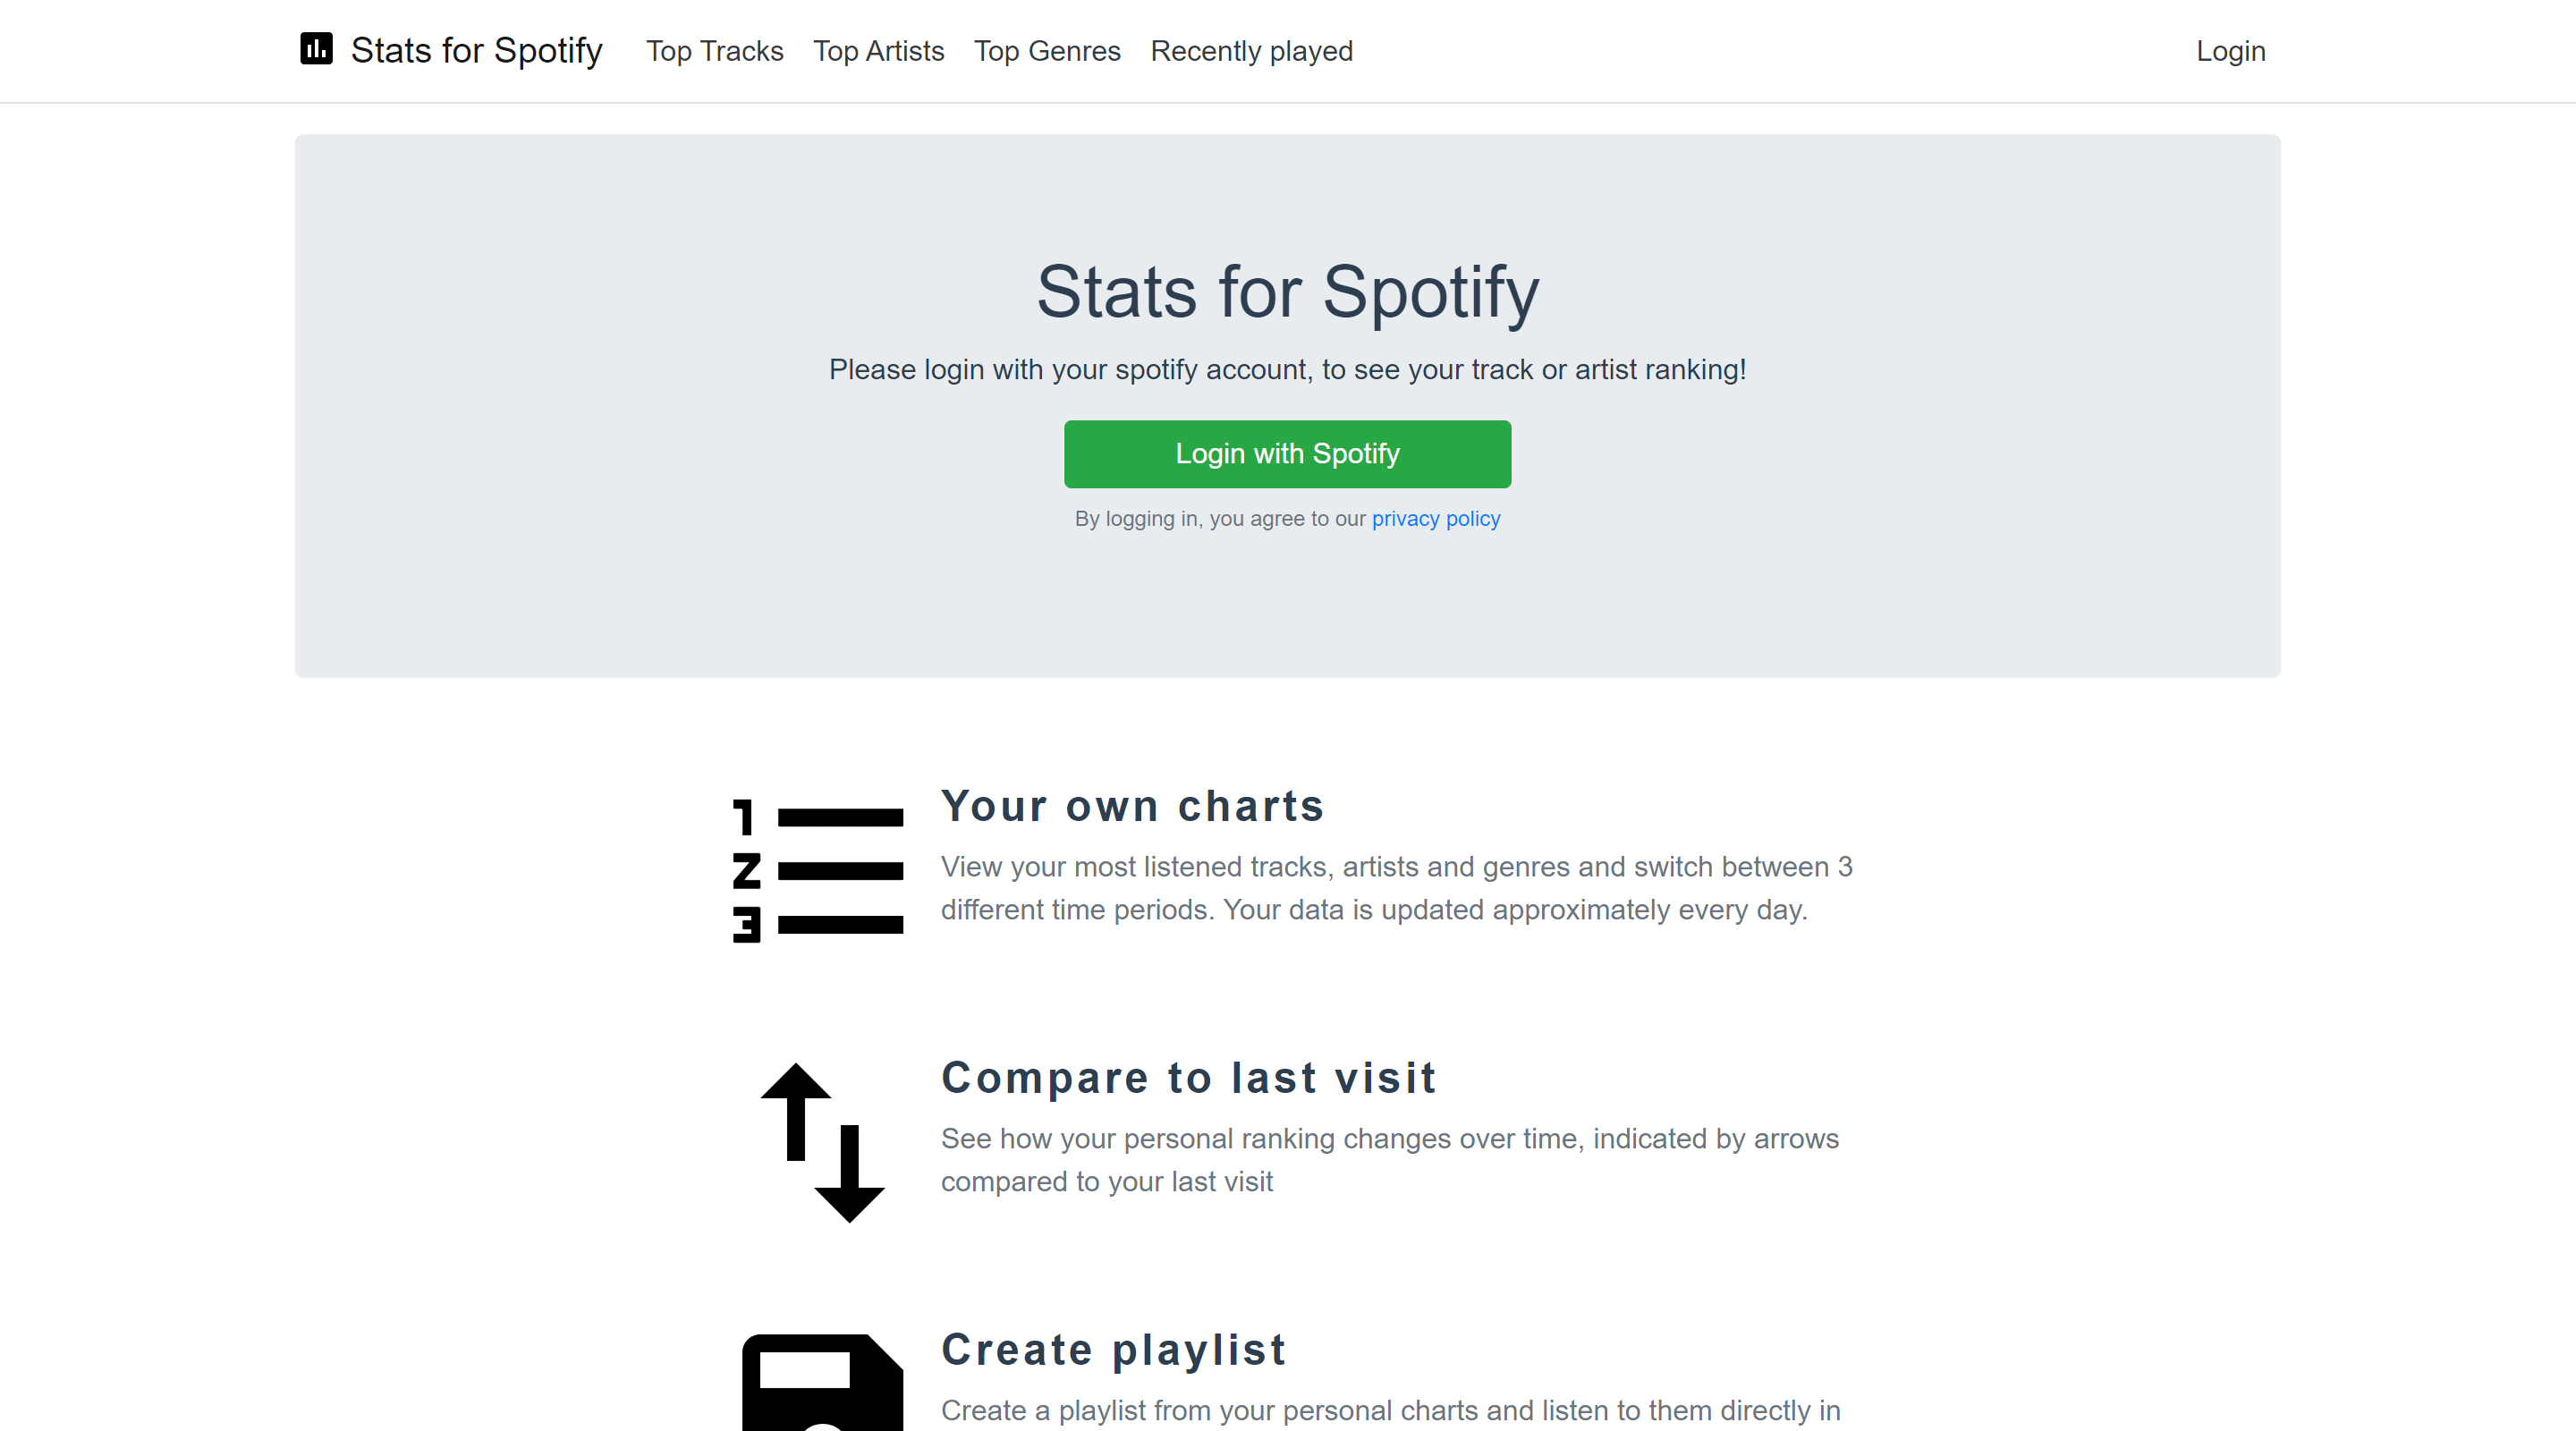This screenshot has width=2576, height=1431.
Task: Click the "Create playlist" heading
Action: (x=1113, y=1350)
